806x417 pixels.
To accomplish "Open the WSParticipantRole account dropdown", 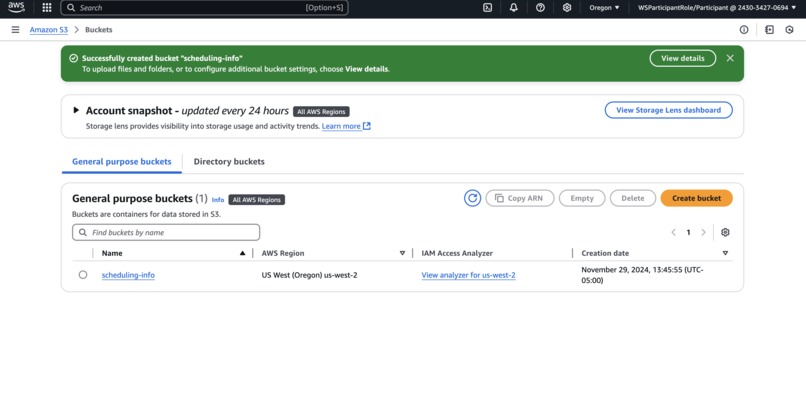I will point(717,8).
